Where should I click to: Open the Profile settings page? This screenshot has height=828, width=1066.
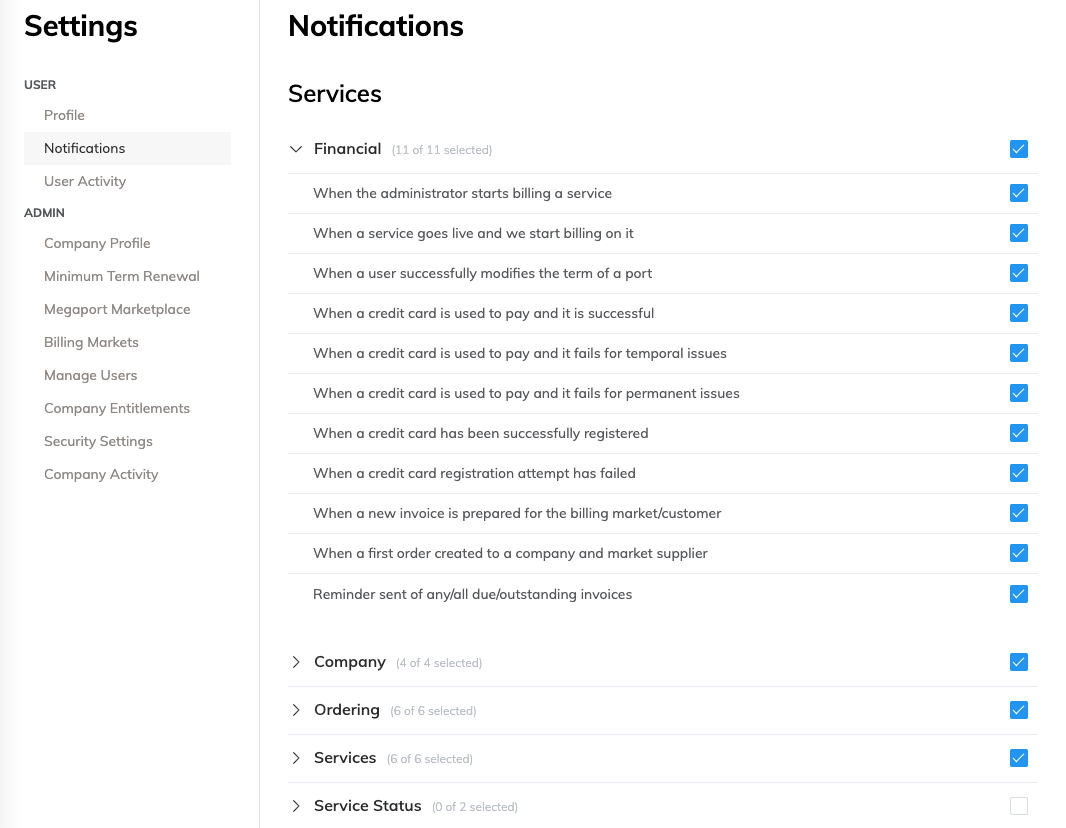tap(64, 115)
